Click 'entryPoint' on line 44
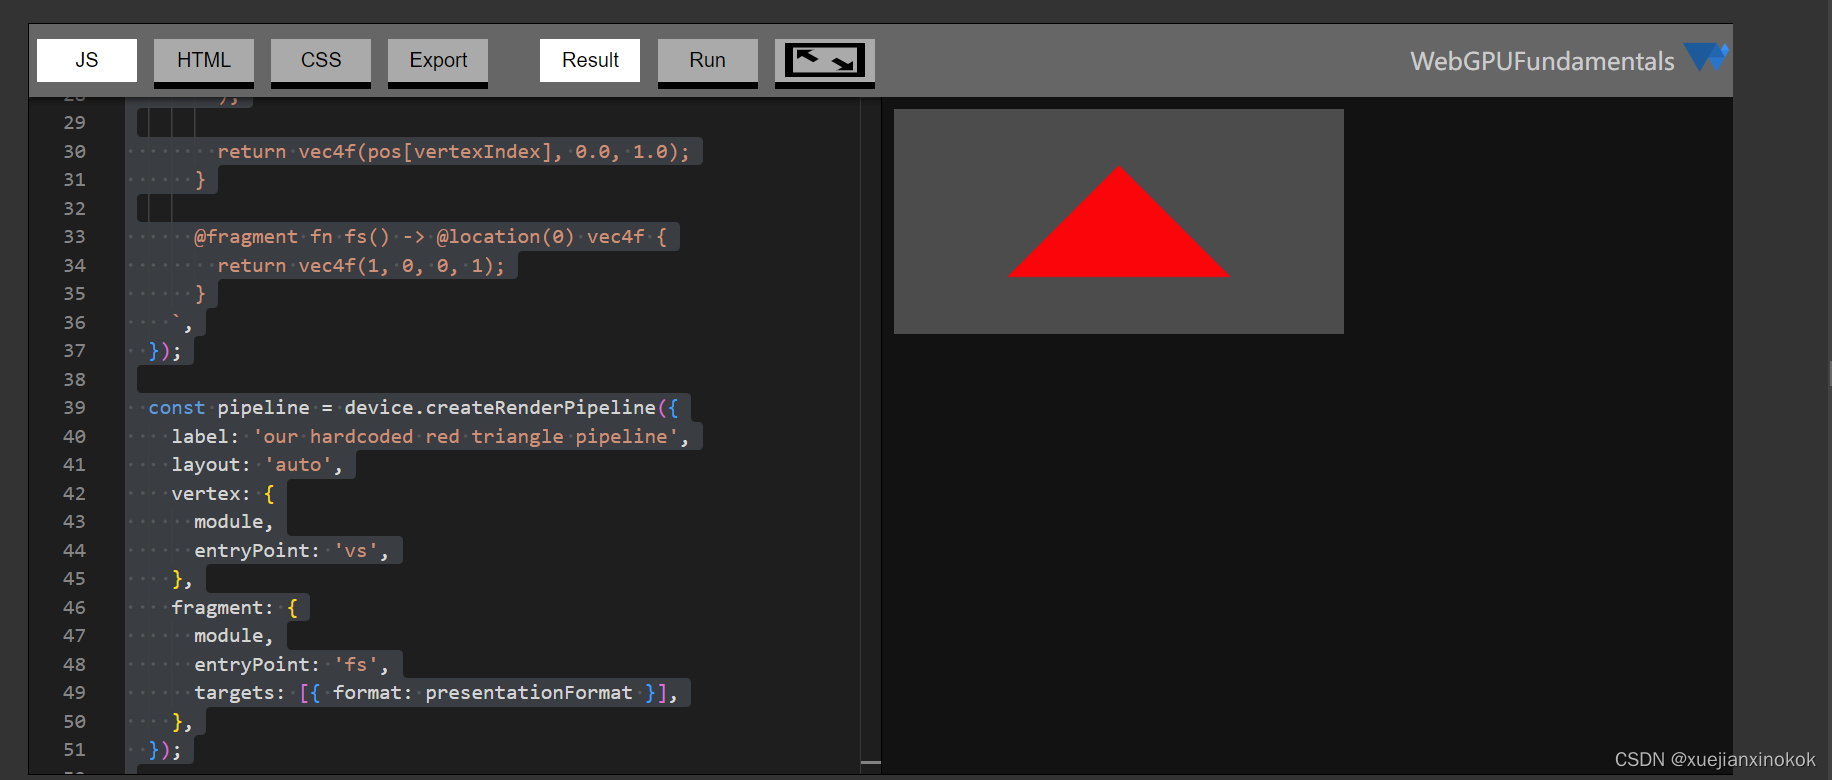The width and height of the screenshot is (1832, 780). point(252,551)
